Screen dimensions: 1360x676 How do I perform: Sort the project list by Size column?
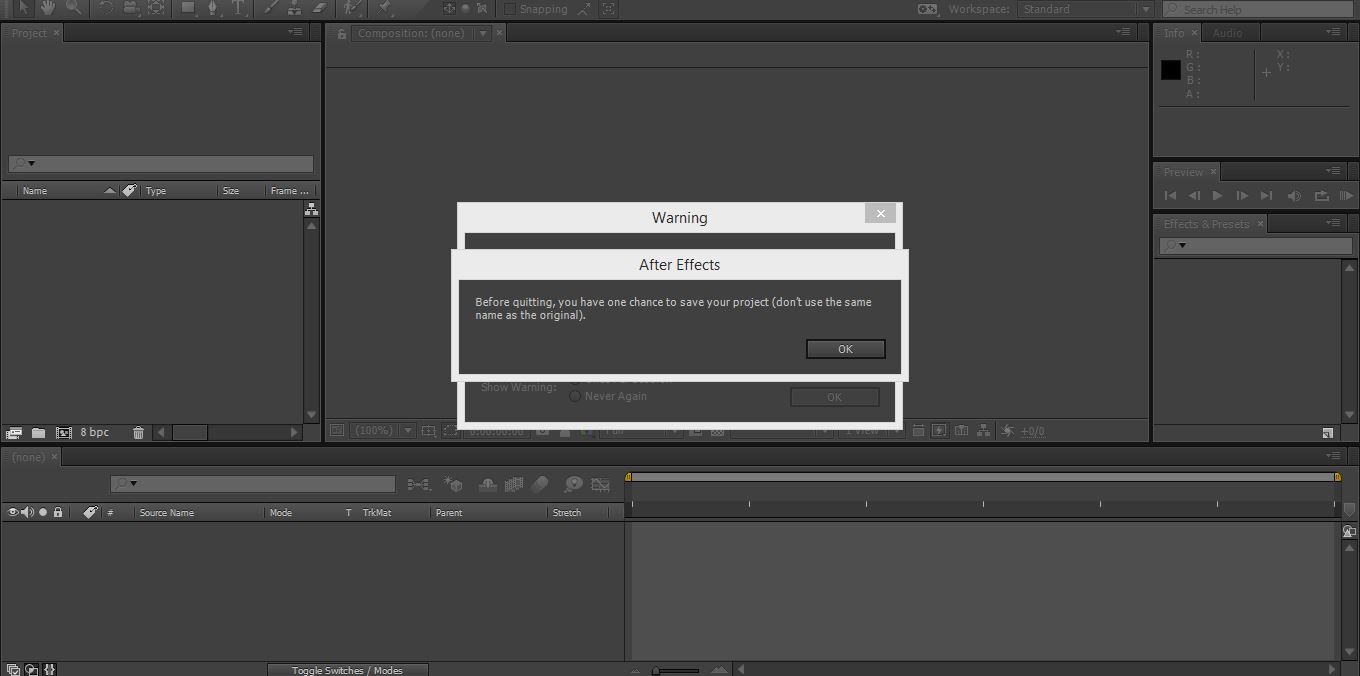[231, 190]
